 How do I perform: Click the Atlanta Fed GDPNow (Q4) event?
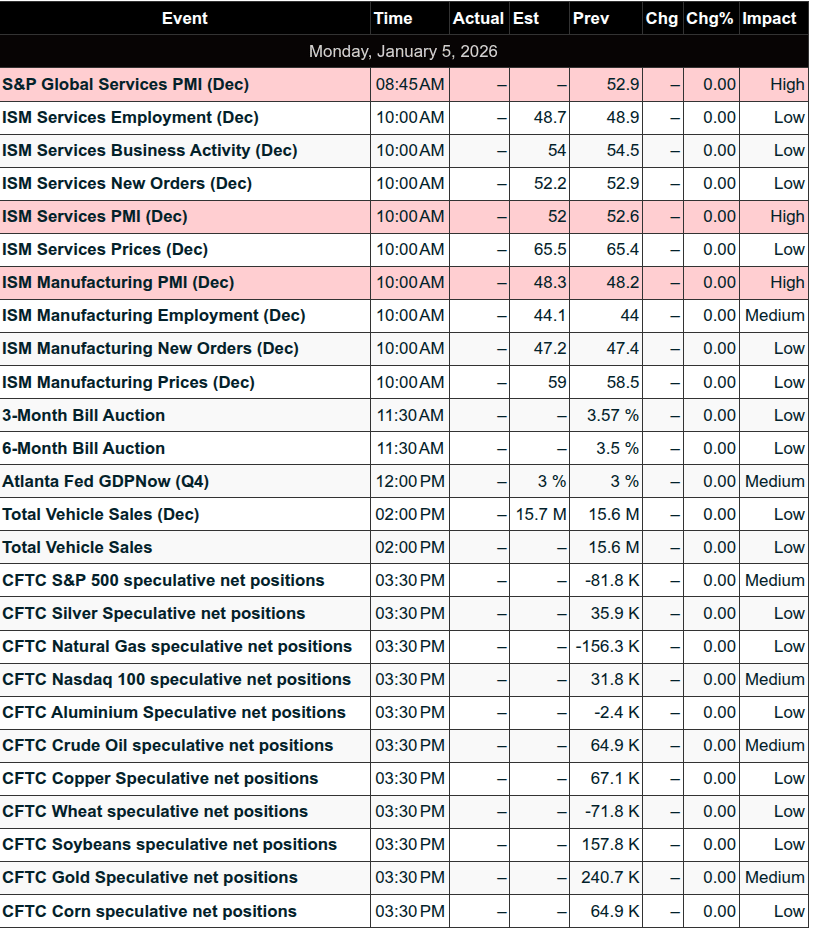coord(105,482)
